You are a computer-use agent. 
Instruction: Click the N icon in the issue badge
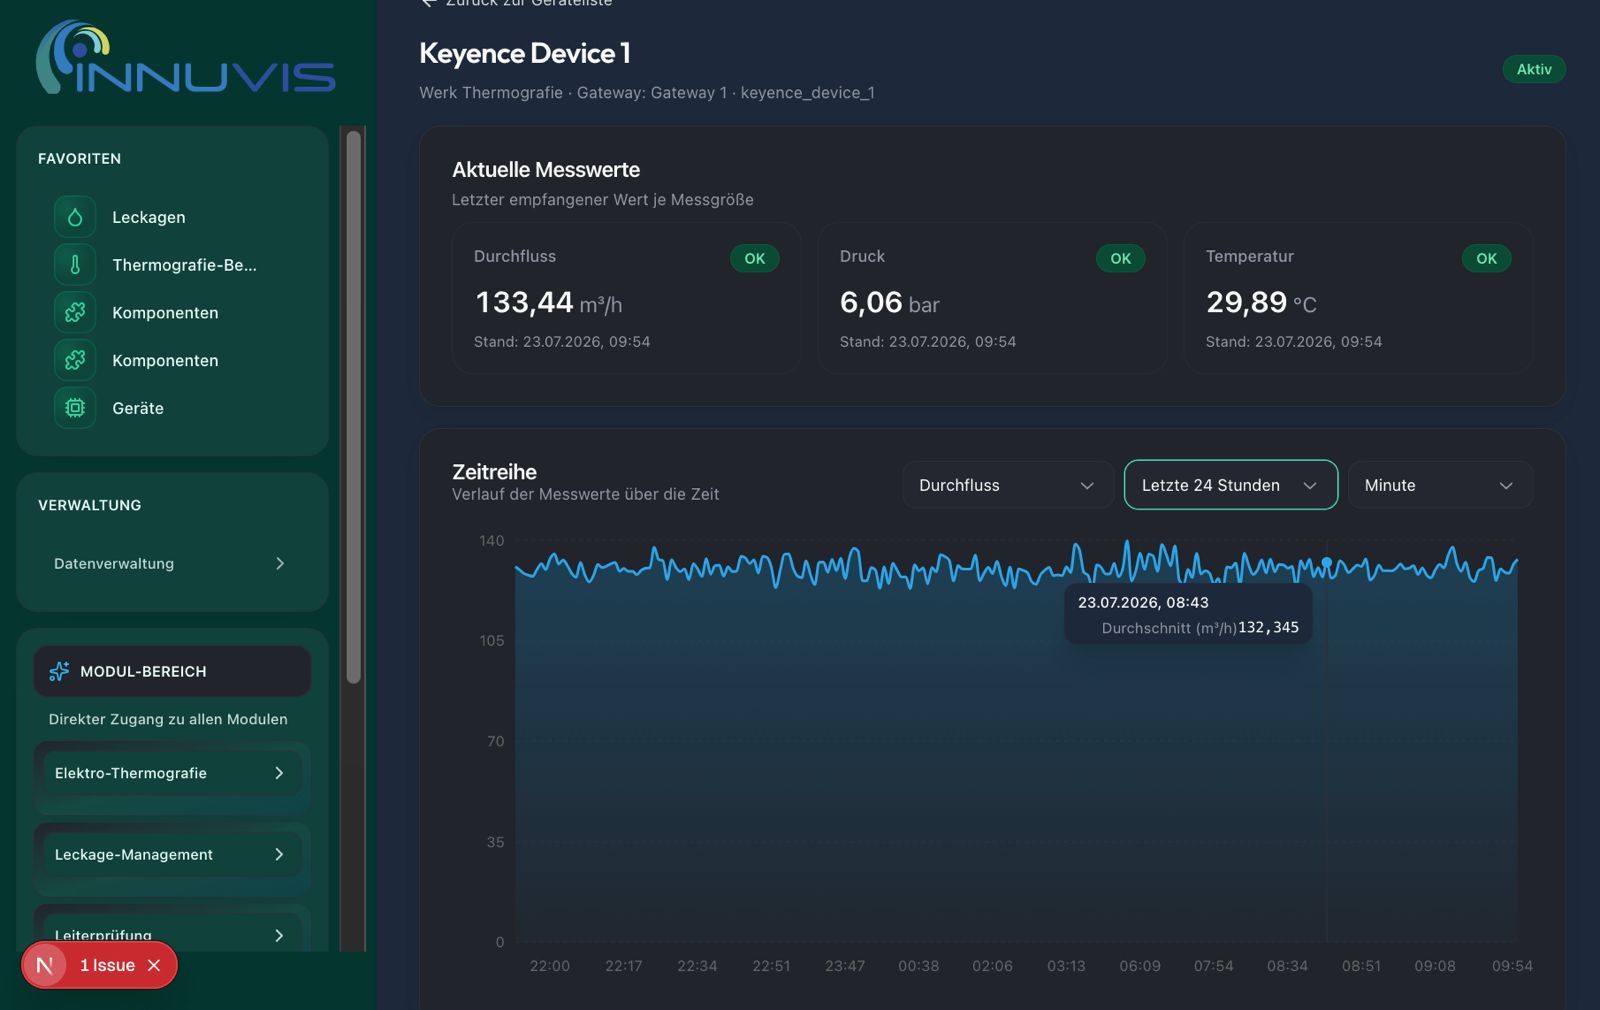[x=45, y=965]
